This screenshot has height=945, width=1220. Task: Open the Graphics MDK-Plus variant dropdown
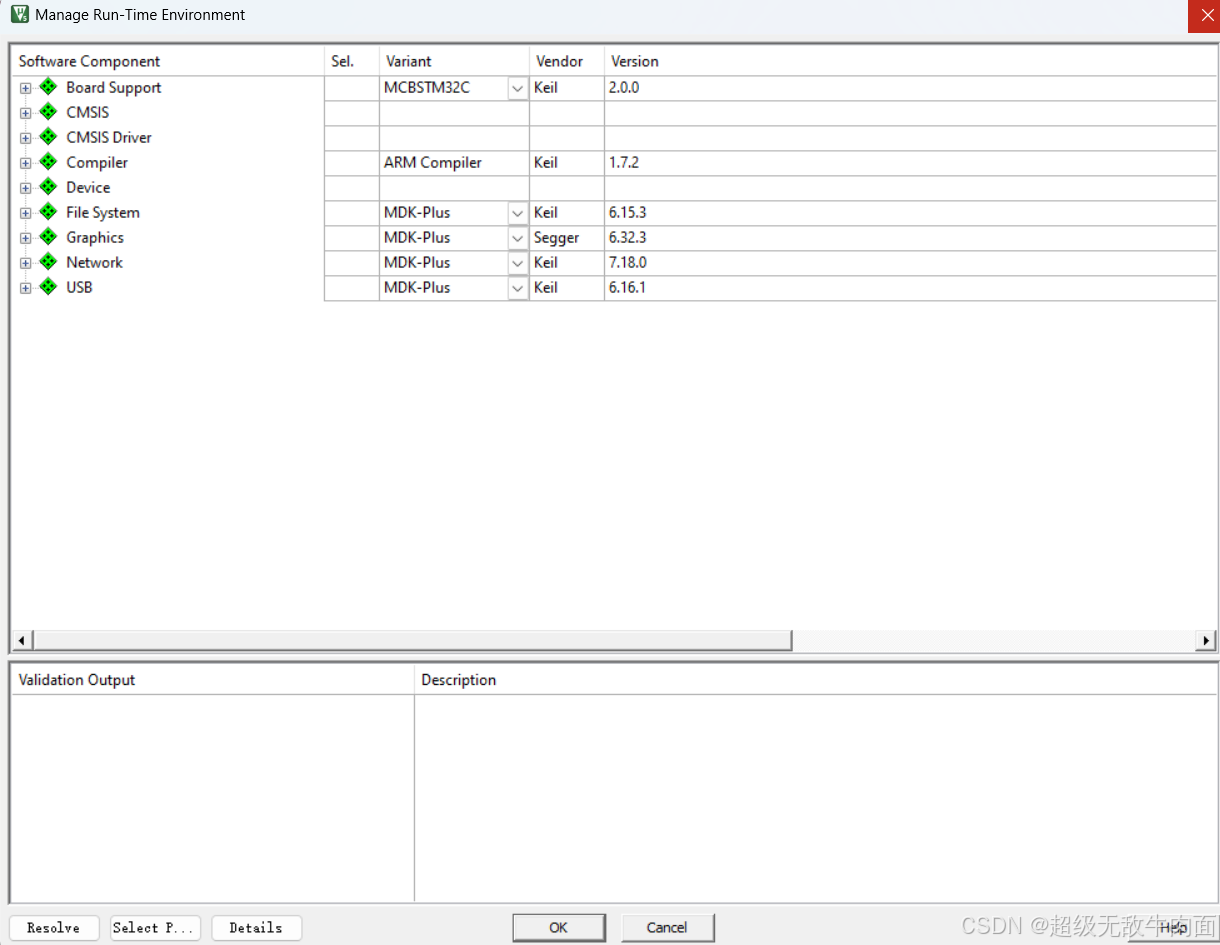pos(517,238)
